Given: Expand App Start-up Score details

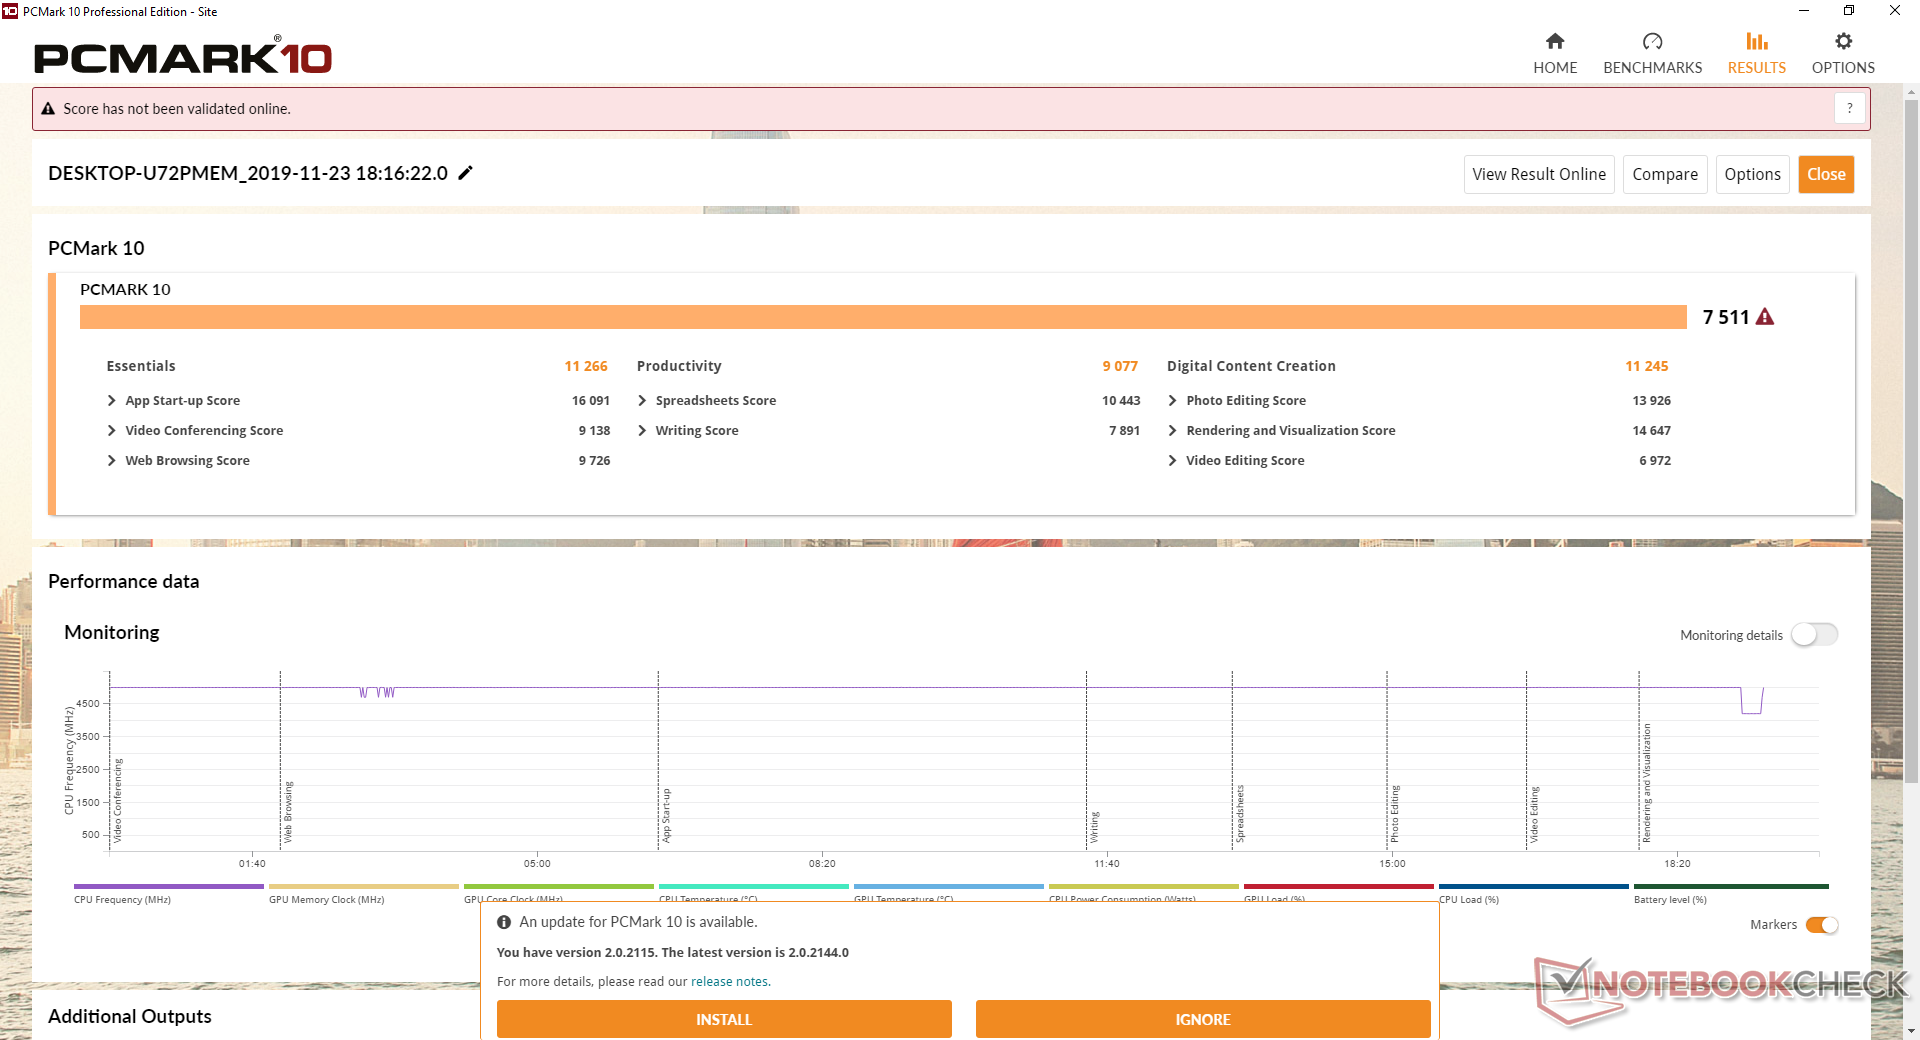Looking at the screenshot, I should [x=111, y=400].
